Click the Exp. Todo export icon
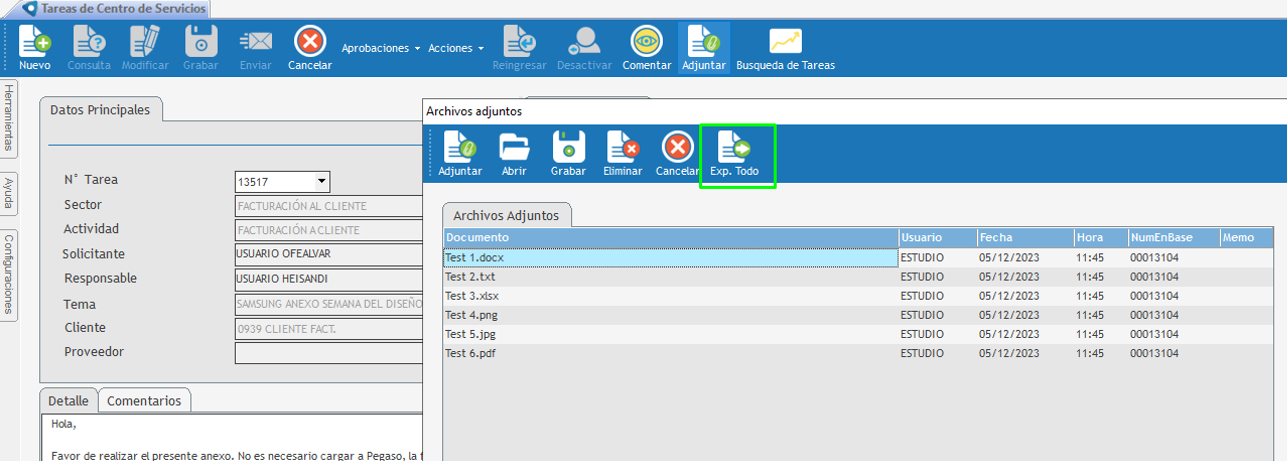The image size is (1287, 461). (735, 149)
